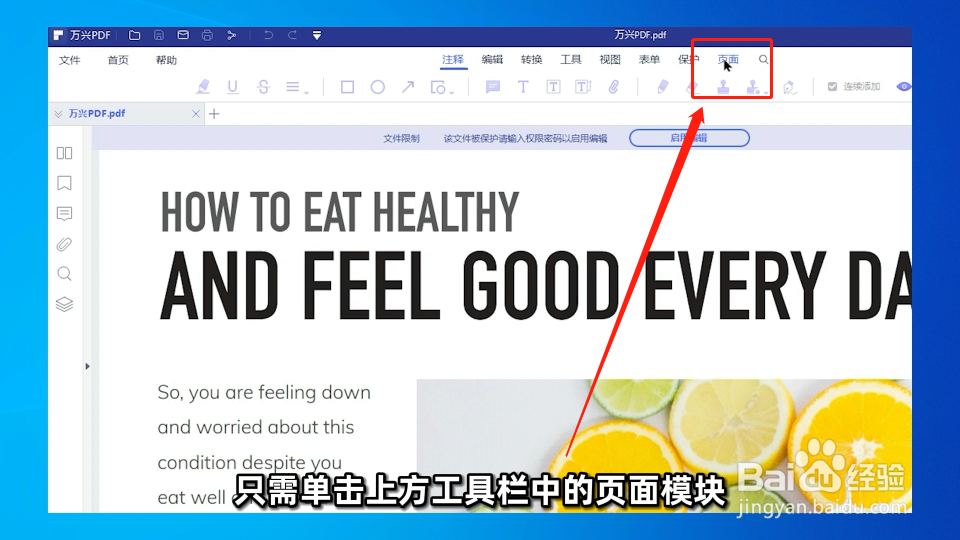Click the 文件限制 label

click(x=402, y=138)
